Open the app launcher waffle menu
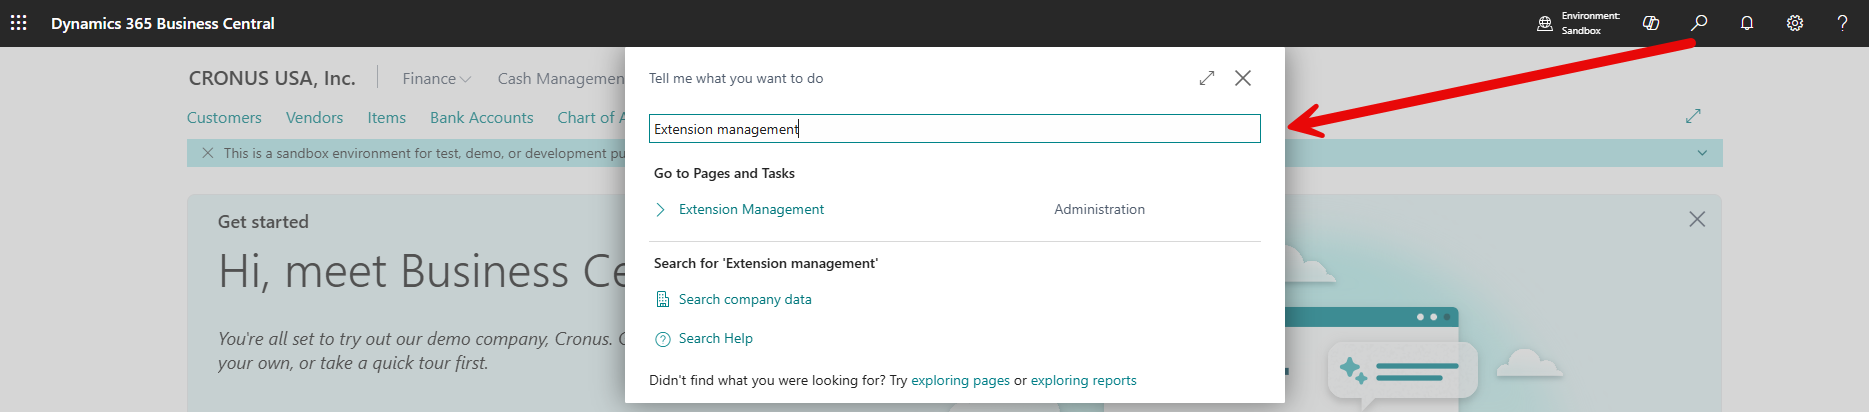1869x412 pixels. [x=18, y=23]
